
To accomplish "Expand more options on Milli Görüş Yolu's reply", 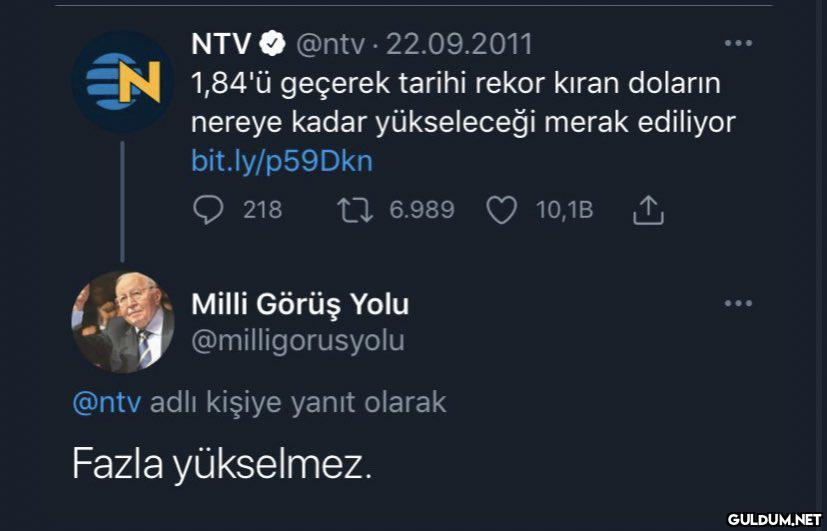I will 738,303.
